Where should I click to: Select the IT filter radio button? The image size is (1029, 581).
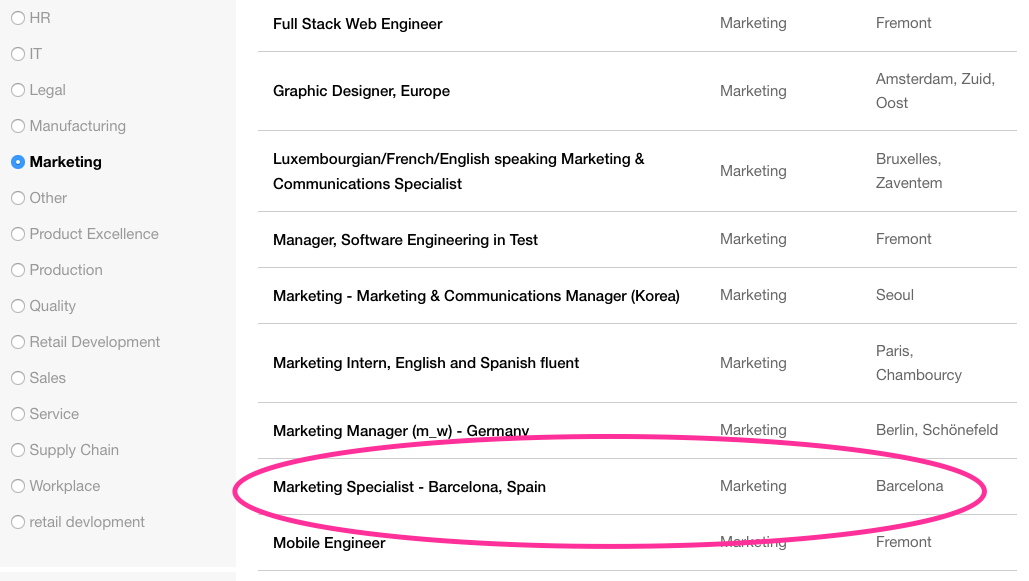[x=18, y=54]
